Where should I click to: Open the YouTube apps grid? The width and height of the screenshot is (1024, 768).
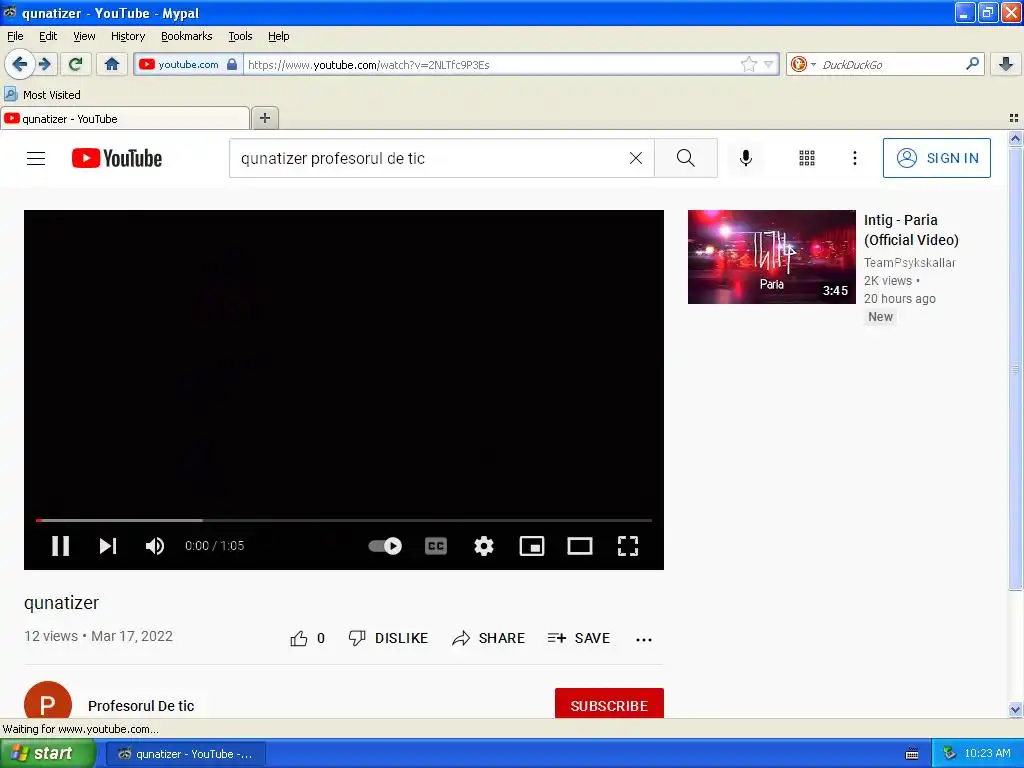(x=807, y=158)
